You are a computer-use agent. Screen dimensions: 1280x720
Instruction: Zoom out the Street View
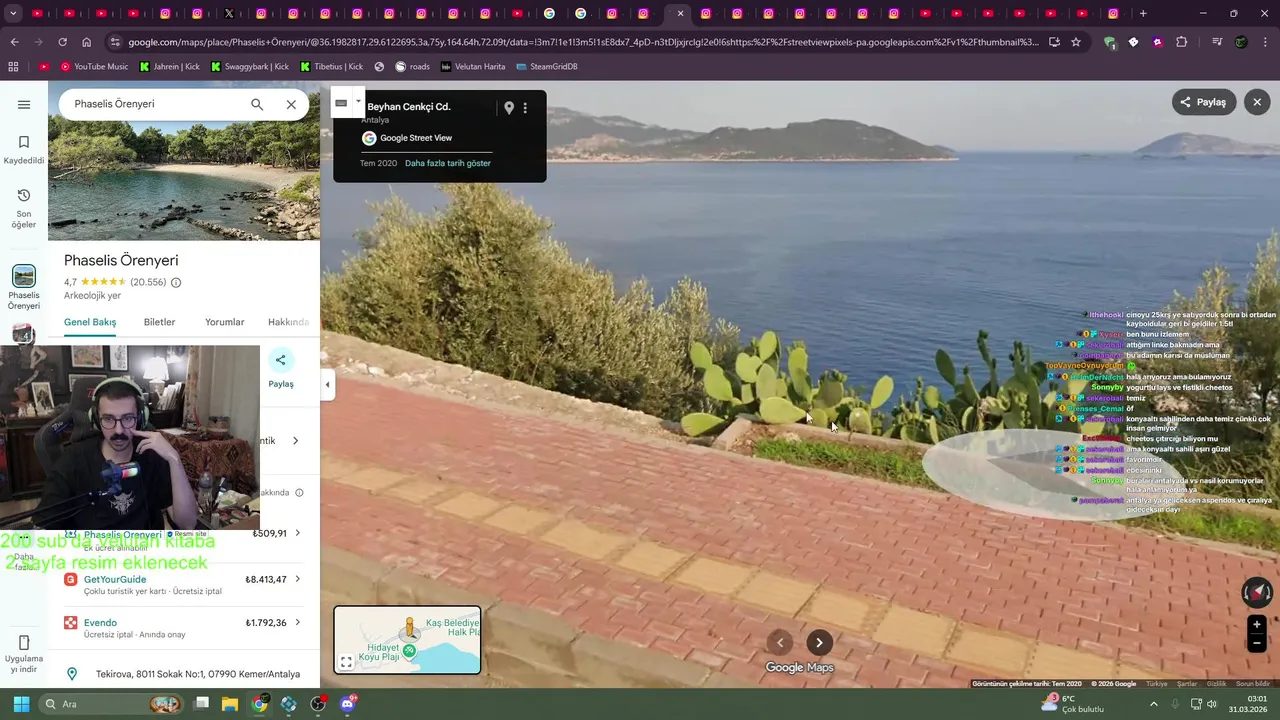click(x=1257, y=643)
